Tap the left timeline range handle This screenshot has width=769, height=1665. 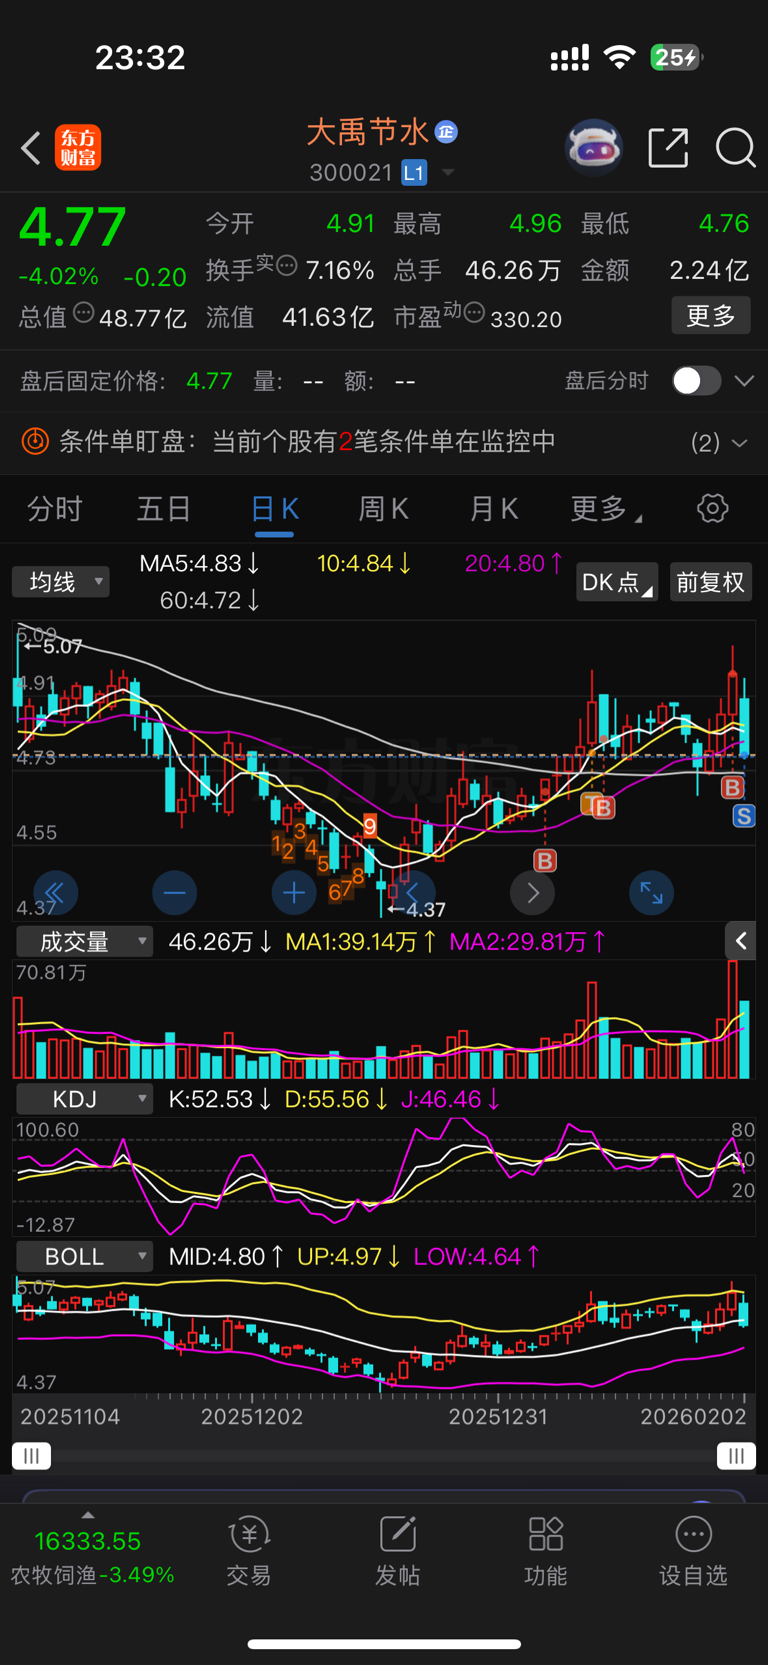tap(31, 1456)
